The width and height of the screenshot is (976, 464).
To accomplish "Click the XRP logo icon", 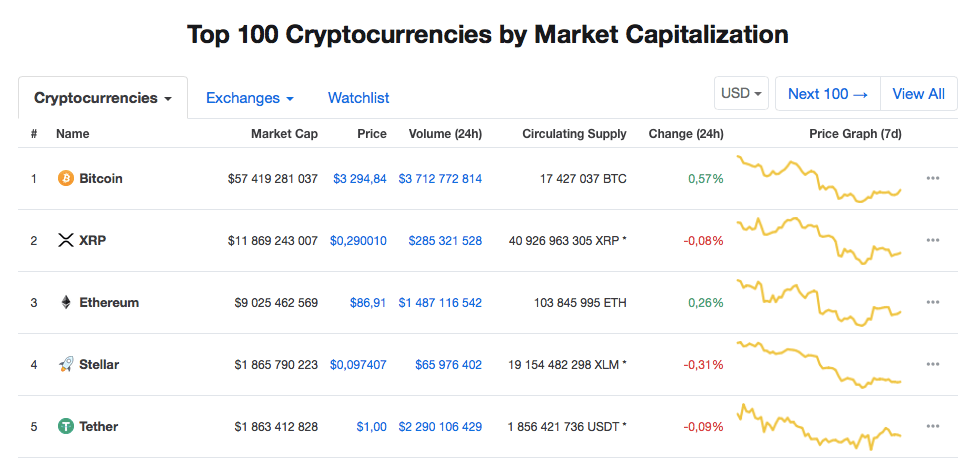I will [x=65, y=240].
